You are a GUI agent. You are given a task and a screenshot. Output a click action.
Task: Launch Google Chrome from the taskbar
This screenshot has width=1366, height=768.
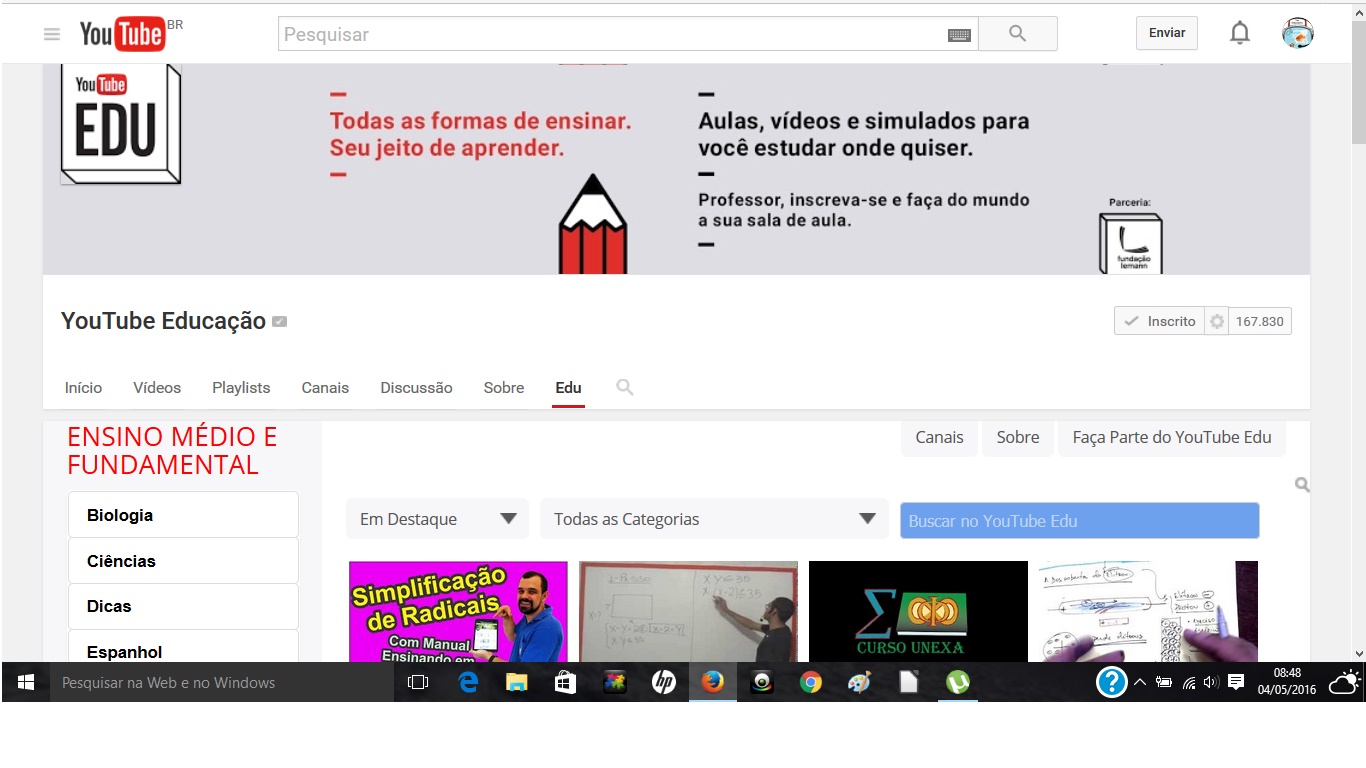810,683
